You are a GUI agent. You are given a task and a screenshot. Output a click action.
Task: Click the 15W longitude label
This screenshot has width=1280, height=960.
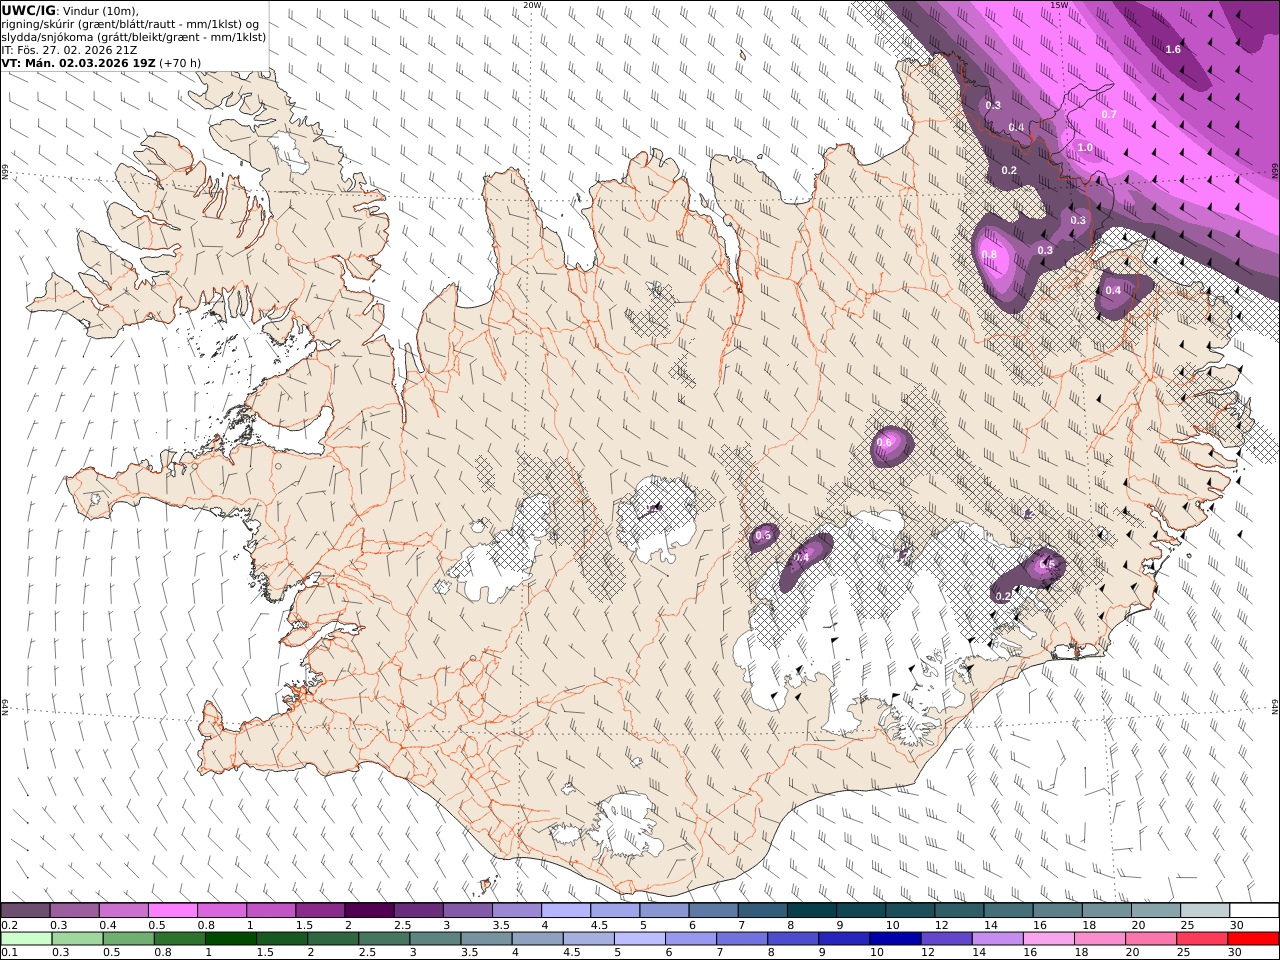(x=1059, y=5)
